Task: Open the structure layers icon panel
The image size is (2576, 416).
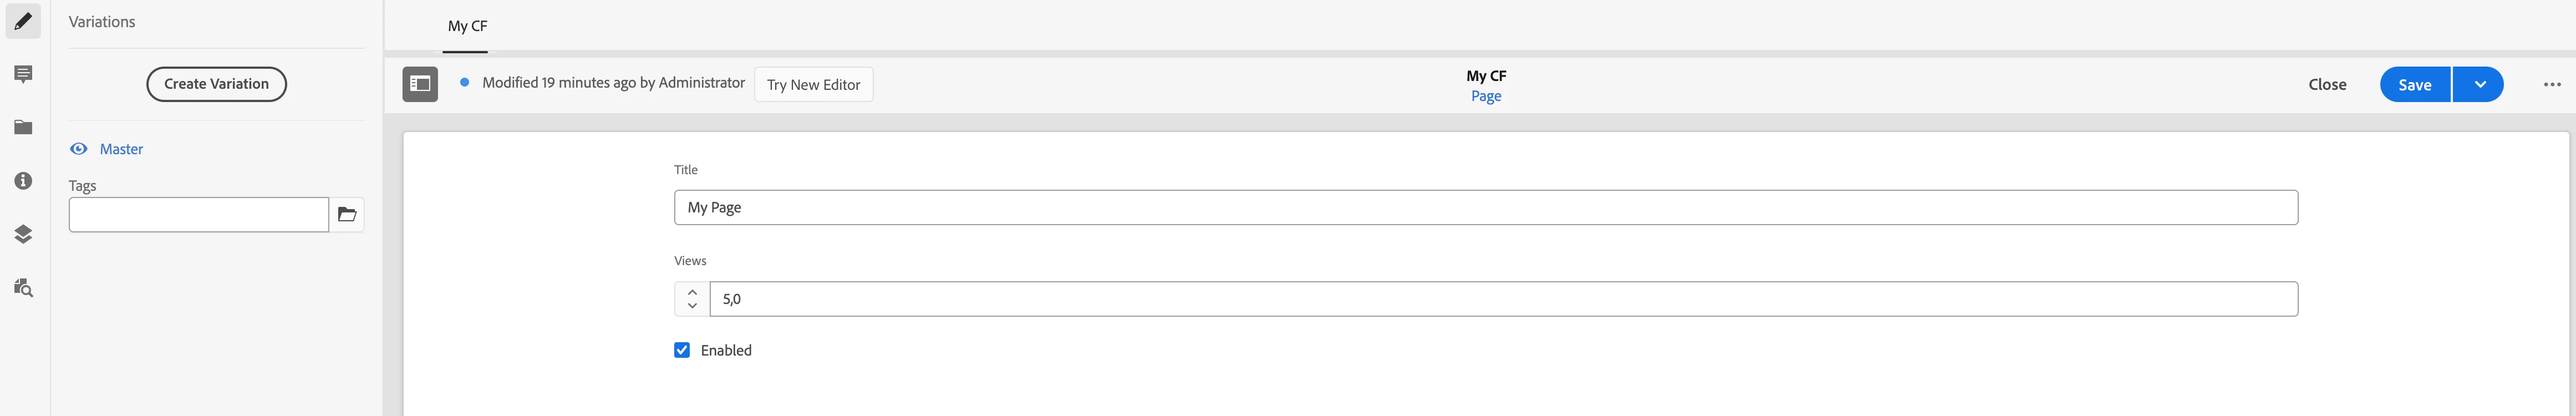Action: click(x=23, y=234)
